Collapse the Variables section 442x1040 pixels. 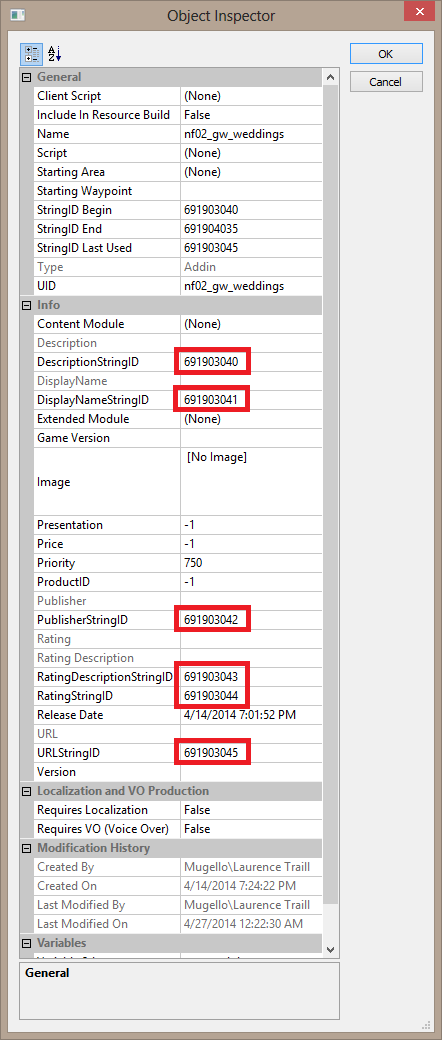pyautogui.click(x=27, y=943)
